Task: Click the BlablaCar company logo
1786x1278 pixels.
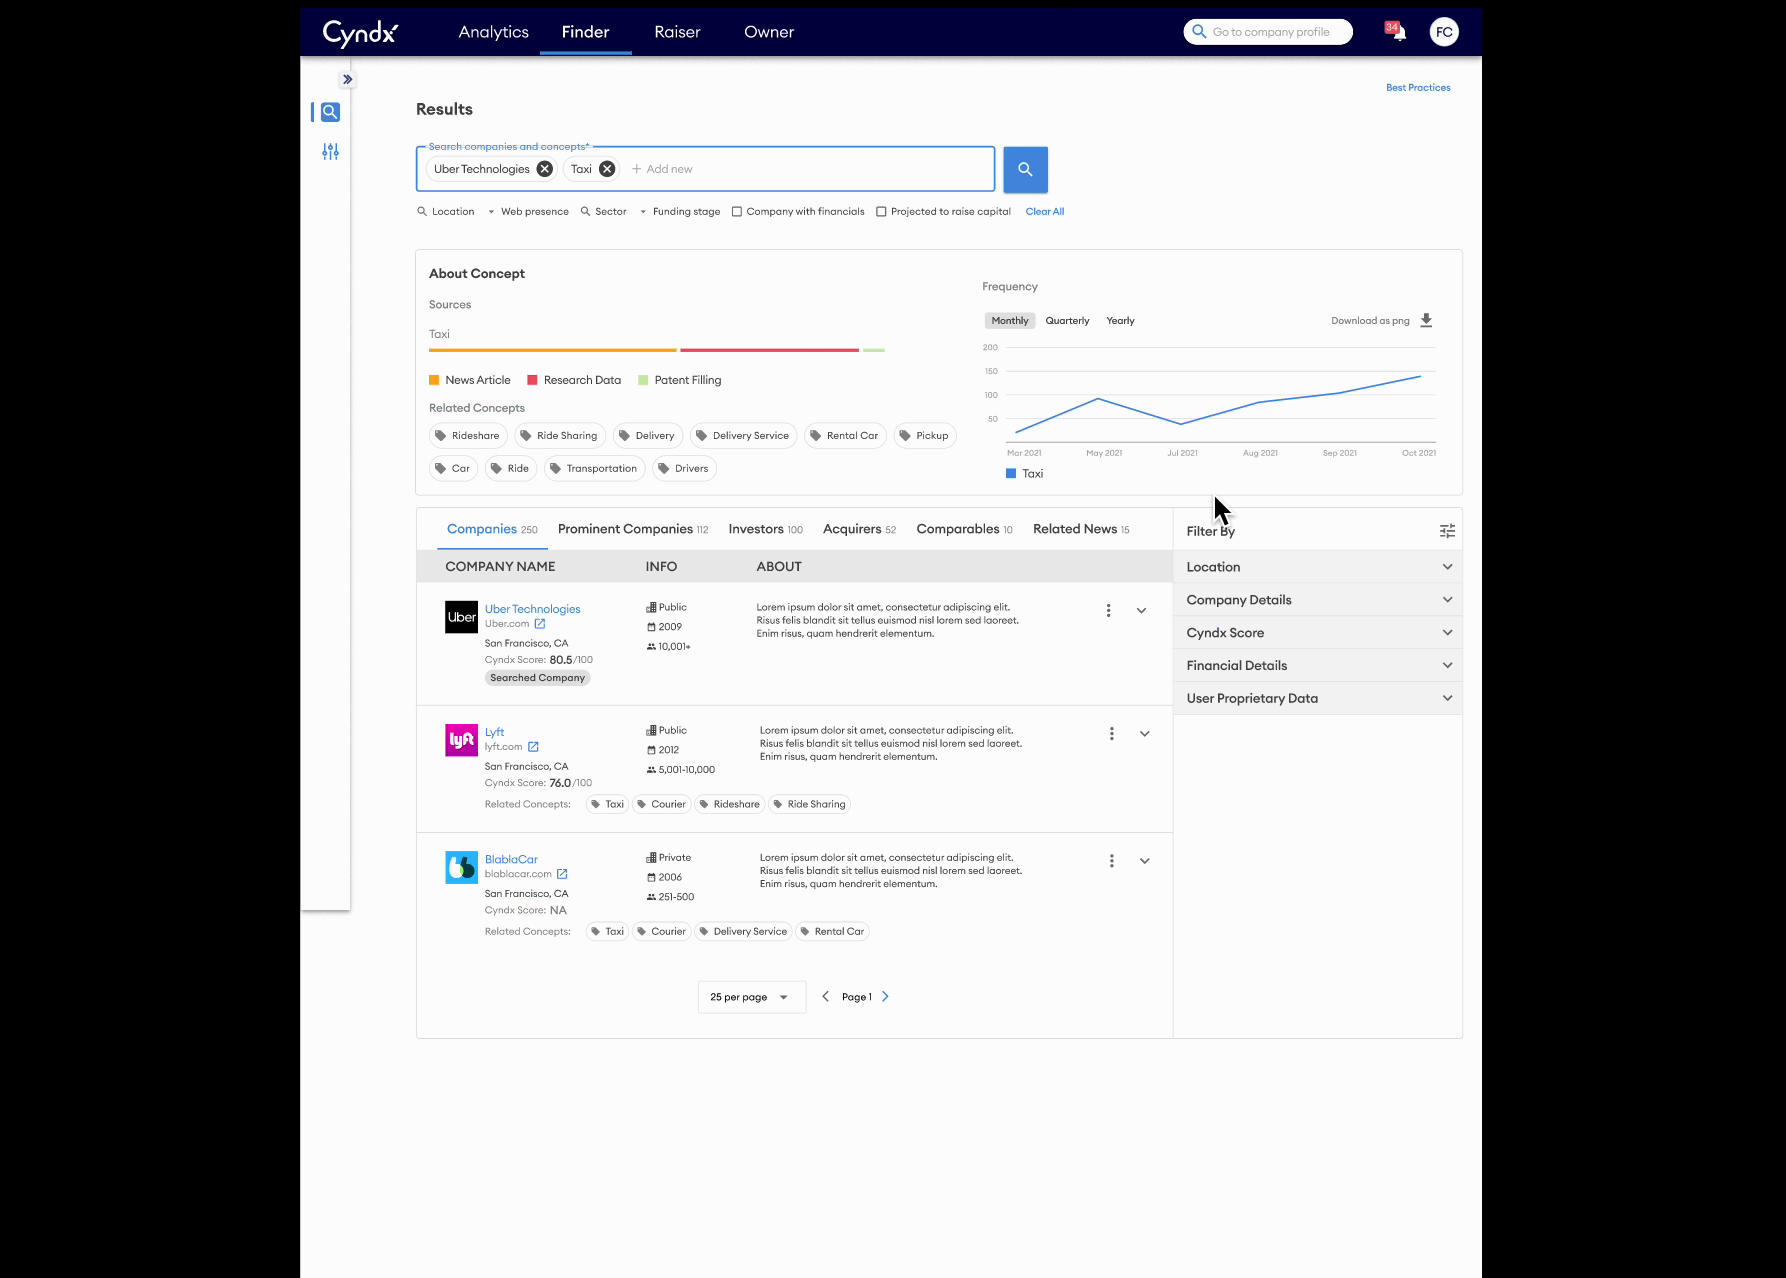Action: pos(461,867)
